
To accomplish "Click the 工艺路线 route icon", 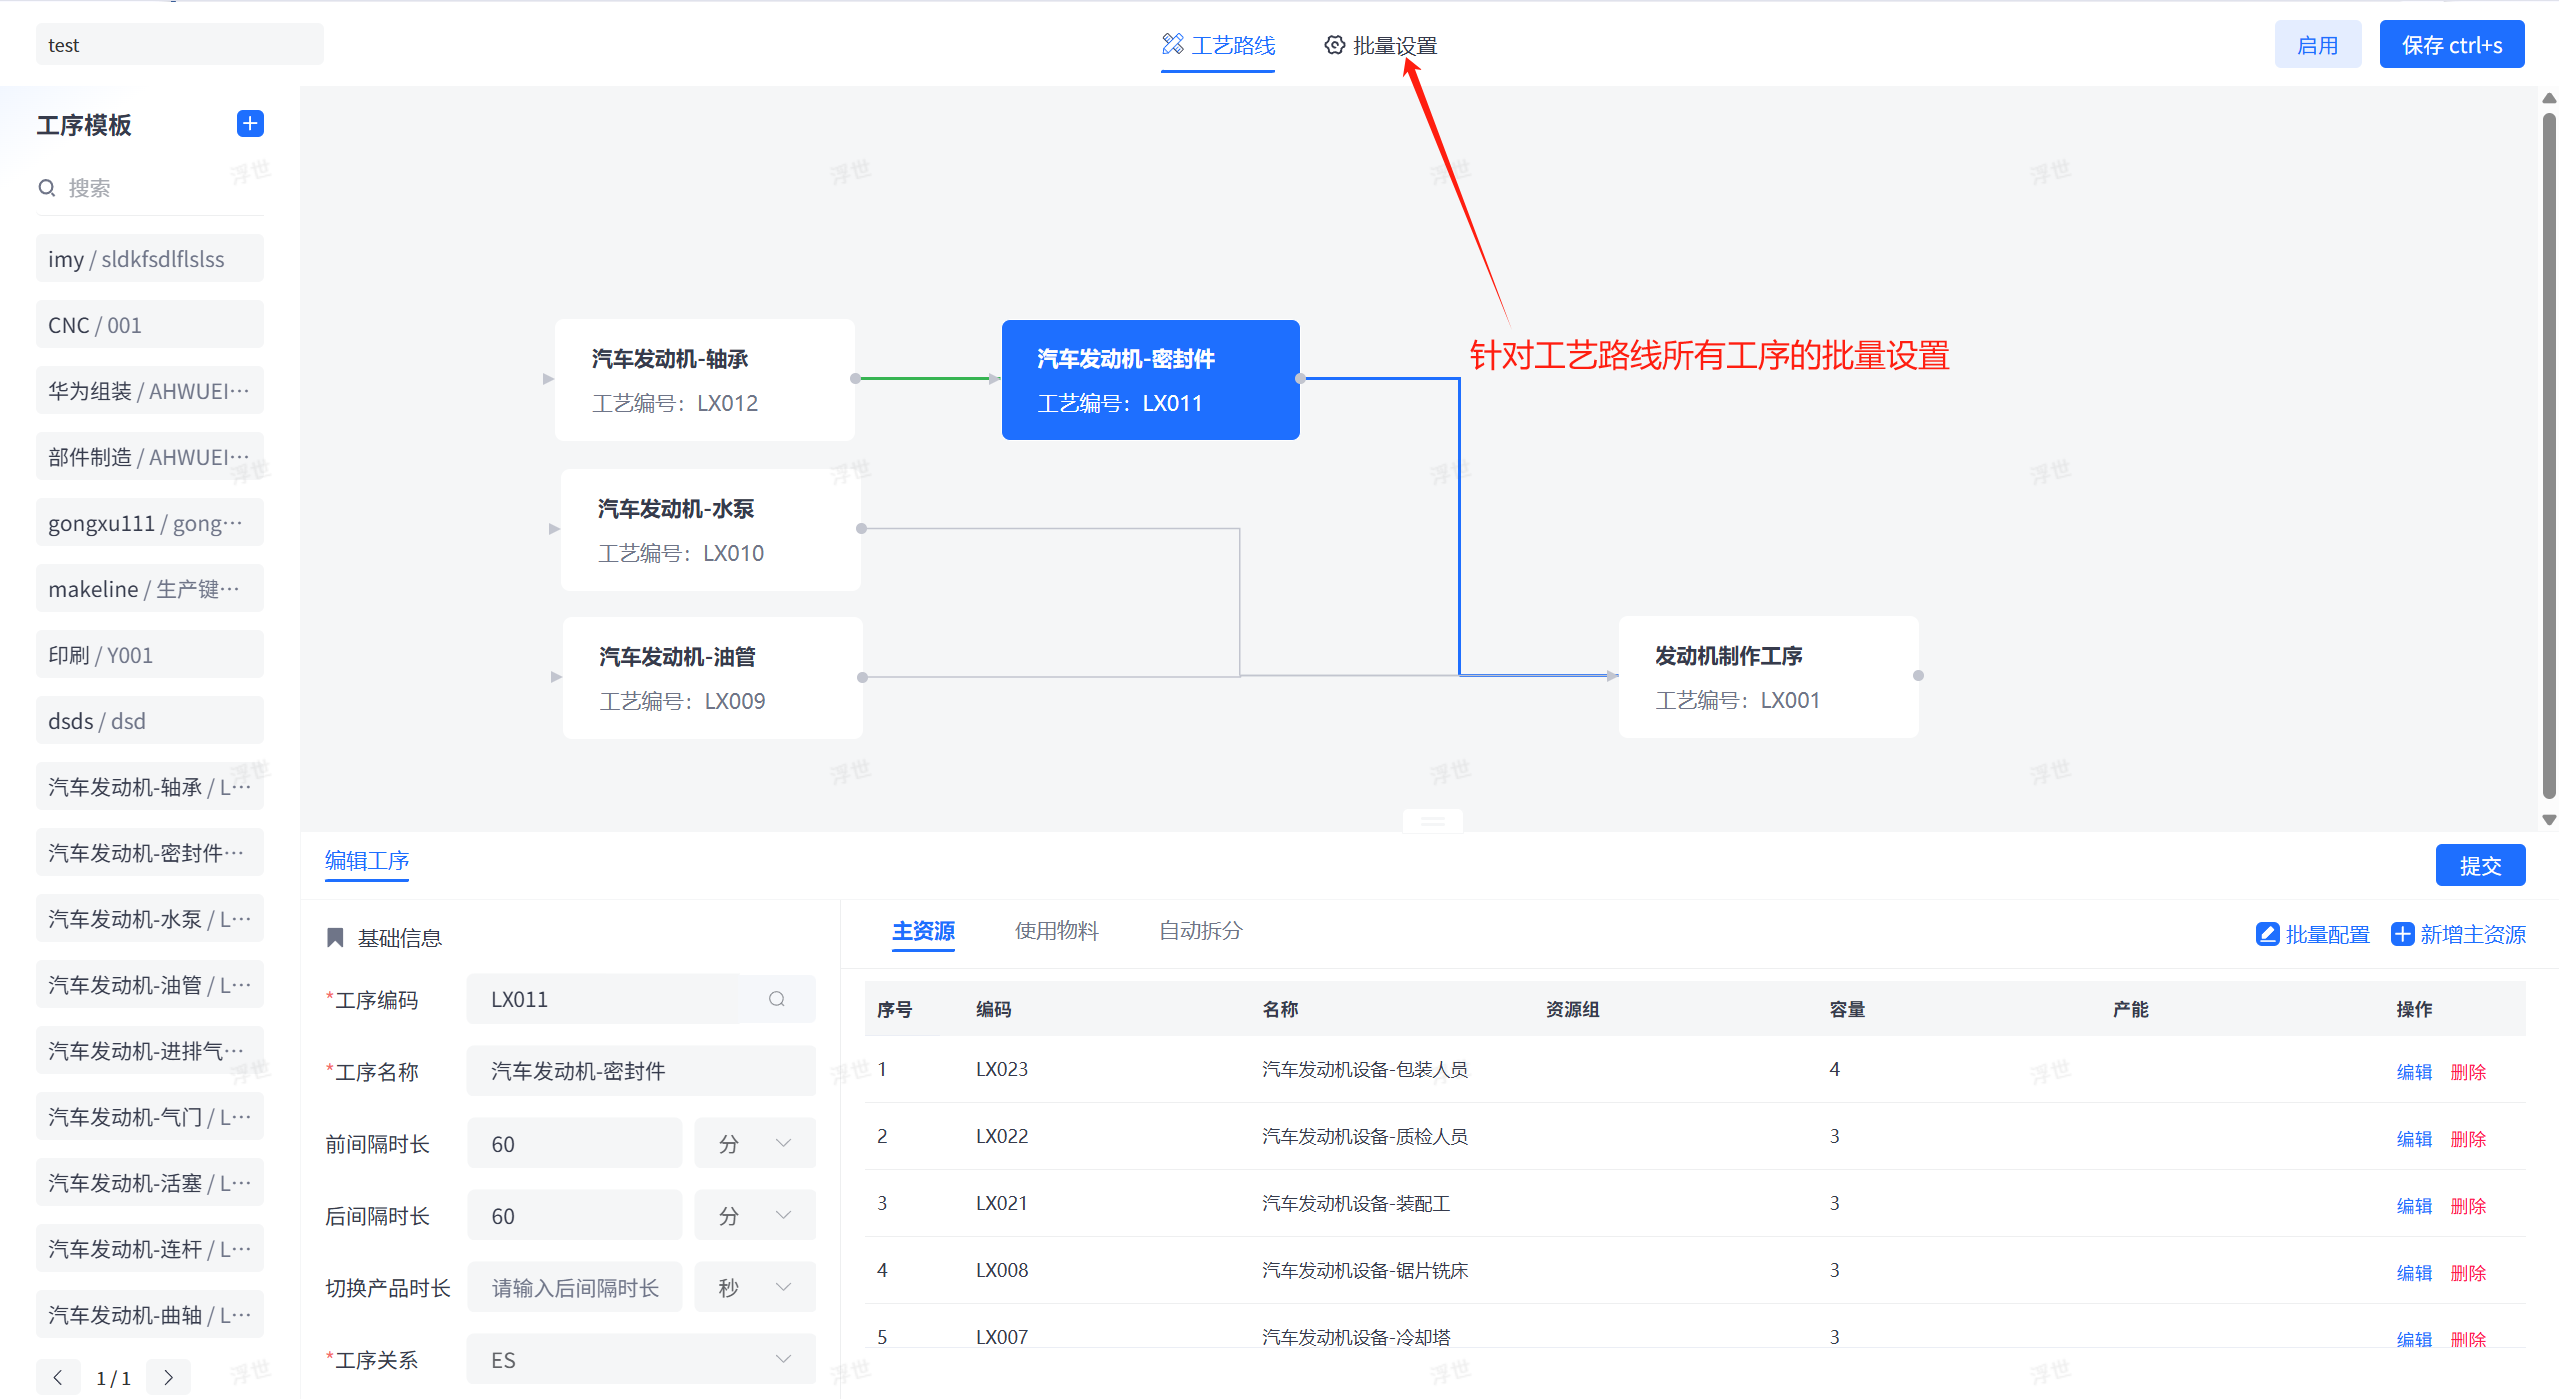I will [1173, 45].
